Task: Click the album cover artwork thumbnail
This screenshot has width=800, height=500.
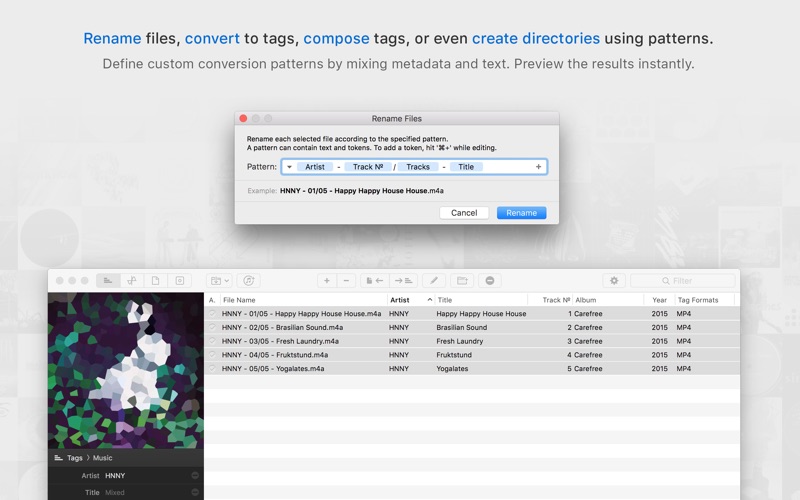Action: coord(126,371)
